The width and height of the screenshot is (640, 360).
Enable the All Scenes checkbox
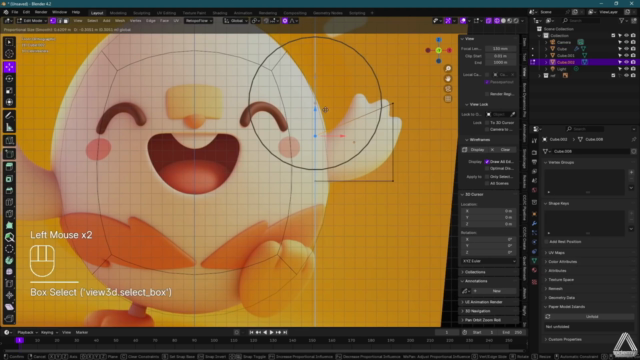[487, 183]
